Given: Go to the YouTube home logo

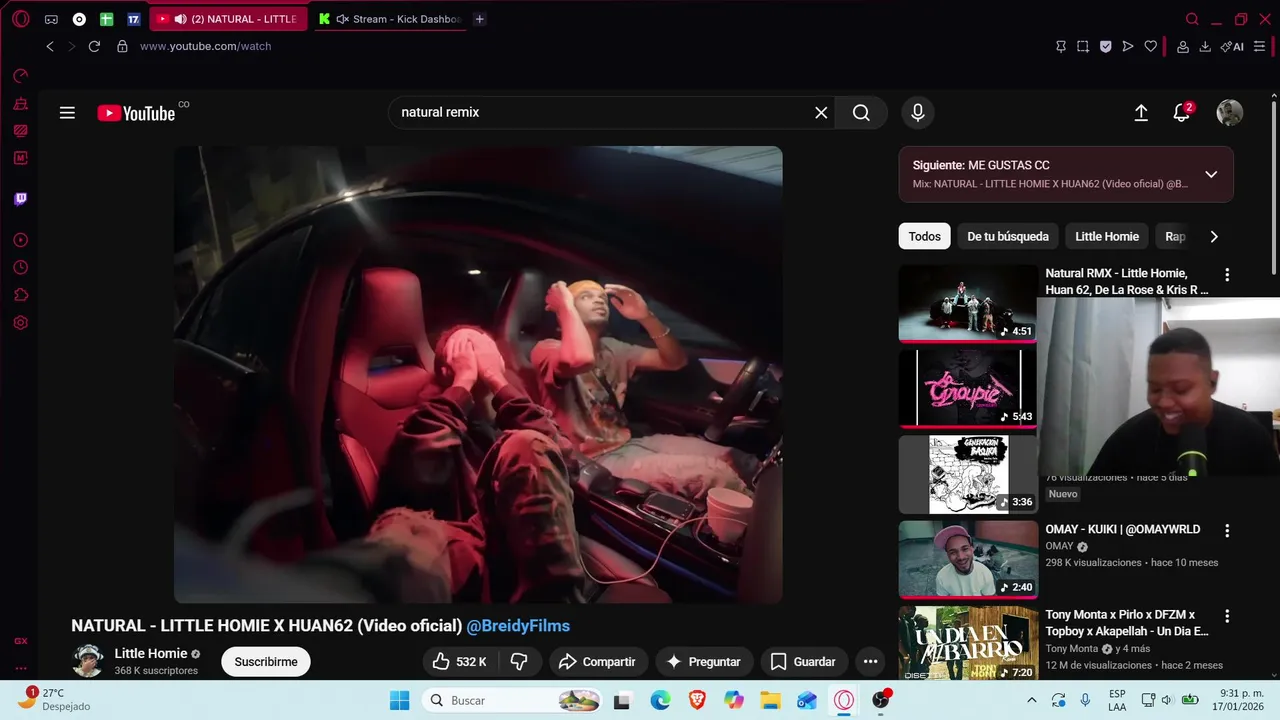Looking at the screenshot, I should (x=137, y=113).
